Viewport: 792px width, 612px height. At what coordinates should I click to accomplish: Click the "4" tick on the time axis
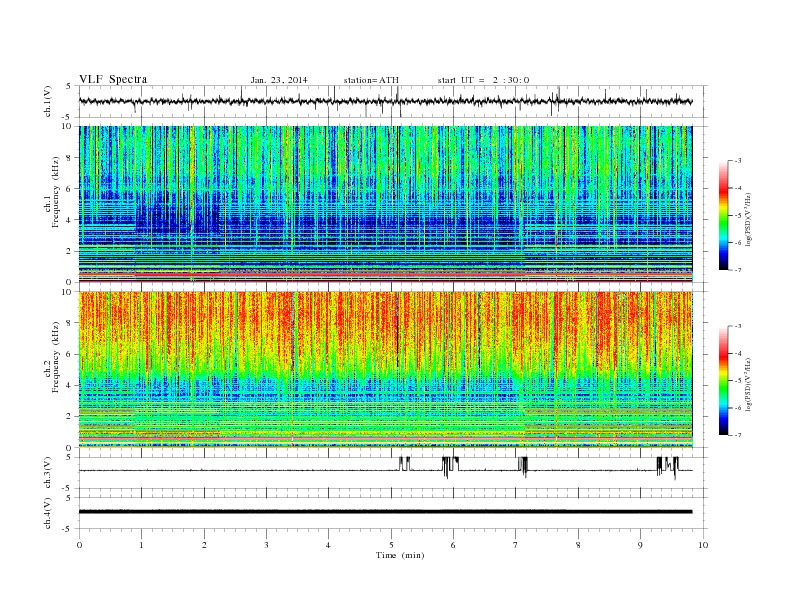pyautogui.click(x=329, y=545)
